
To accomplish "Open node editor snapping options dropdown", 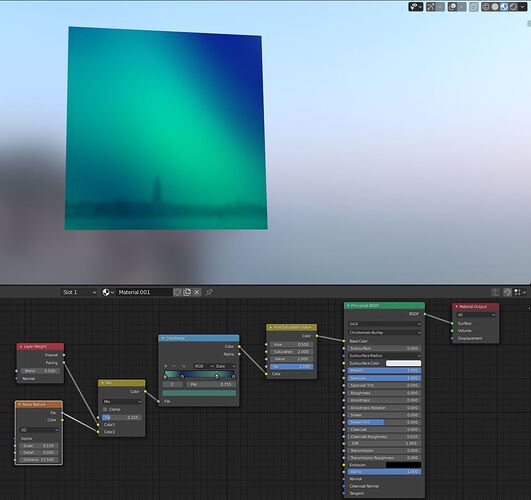I will pyautogui.click(x=520, y=292).
